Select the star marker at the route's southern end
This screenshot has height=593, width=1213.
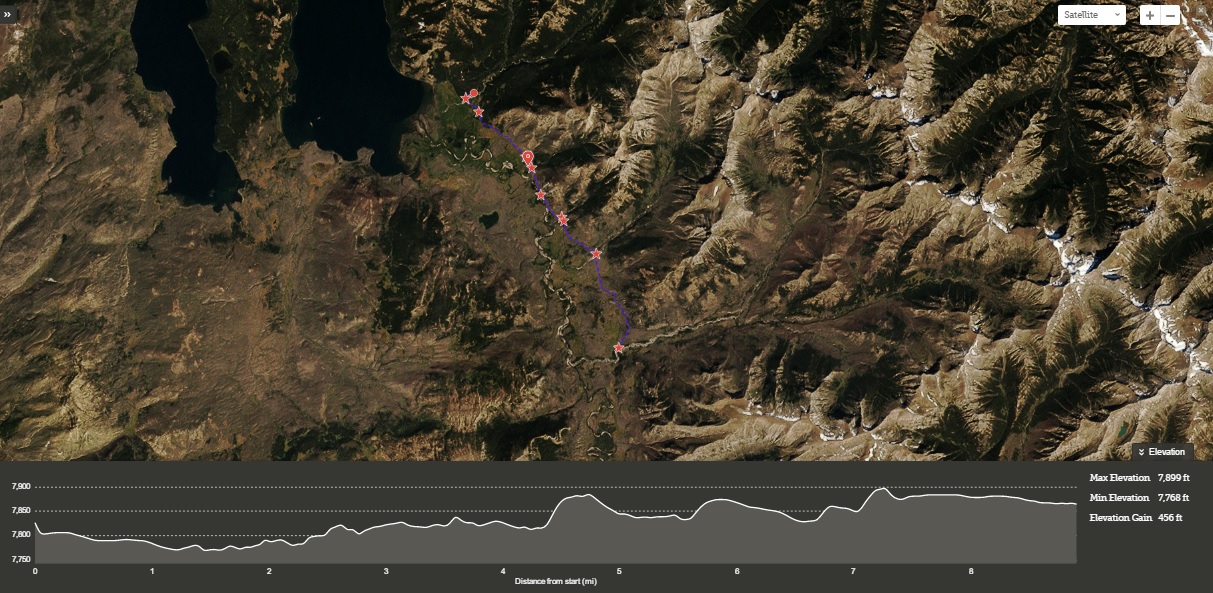point(619,348)
